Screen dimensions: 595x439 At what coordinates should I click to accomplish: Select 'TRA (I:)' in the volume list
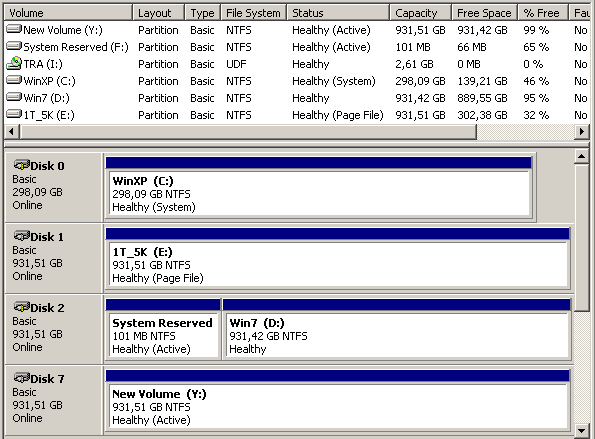coord(43,64)
